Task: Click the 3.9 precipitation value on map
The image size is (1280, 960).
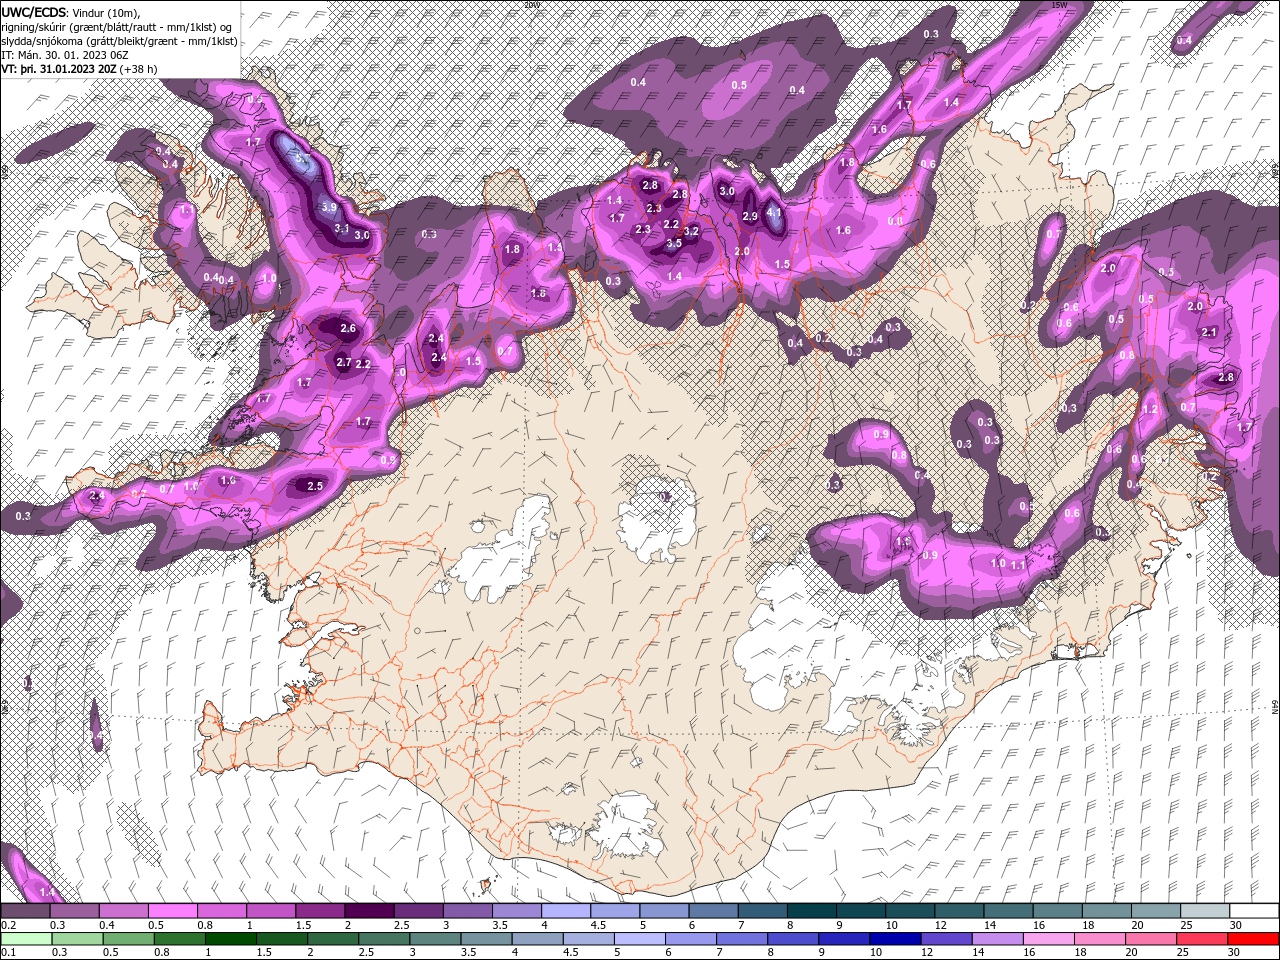Action: (x=329, y=208)
